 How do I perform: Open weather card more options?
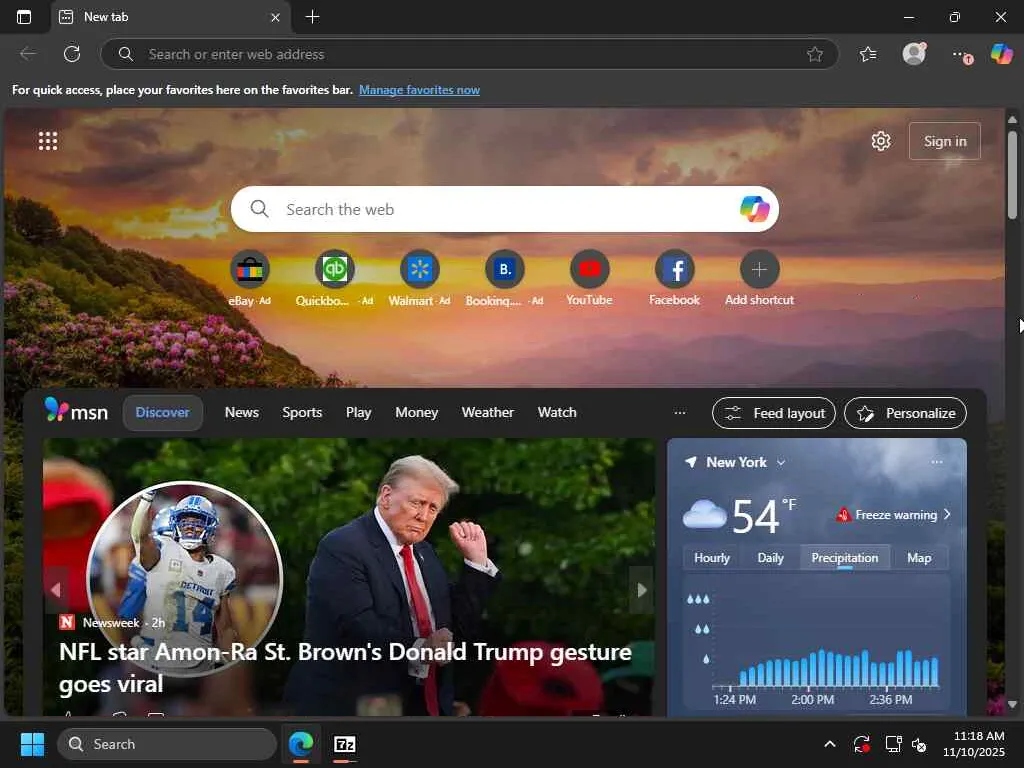[937, 462]
